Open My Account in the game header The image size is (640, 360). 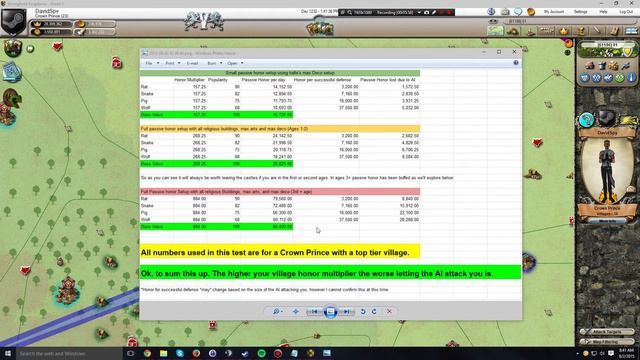coord(554,12)
